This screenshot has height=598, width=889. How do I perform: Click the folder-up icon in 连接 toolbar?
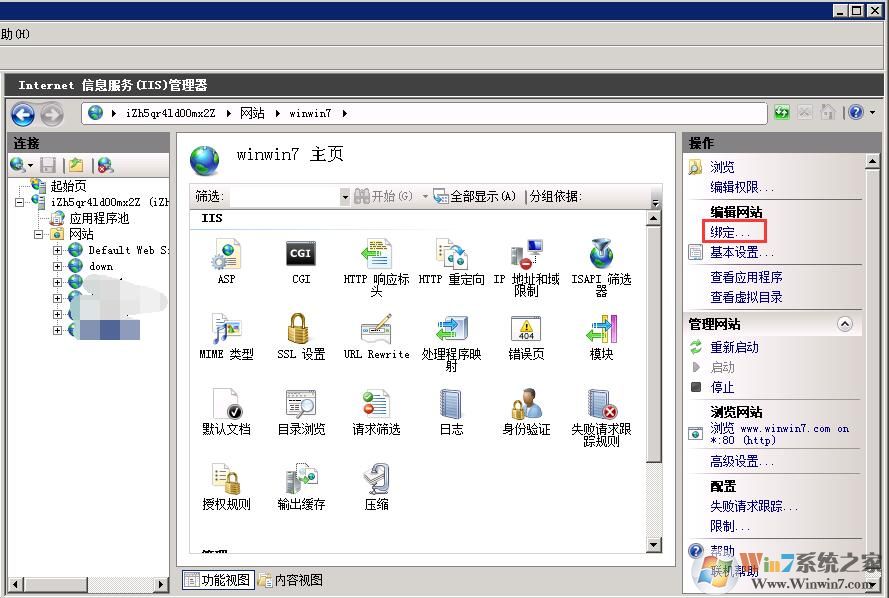pyautogui.click(x=76, y=165)
